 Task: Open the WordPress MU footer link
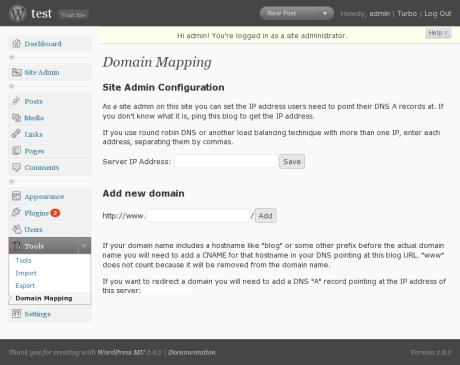coord(121,352)
